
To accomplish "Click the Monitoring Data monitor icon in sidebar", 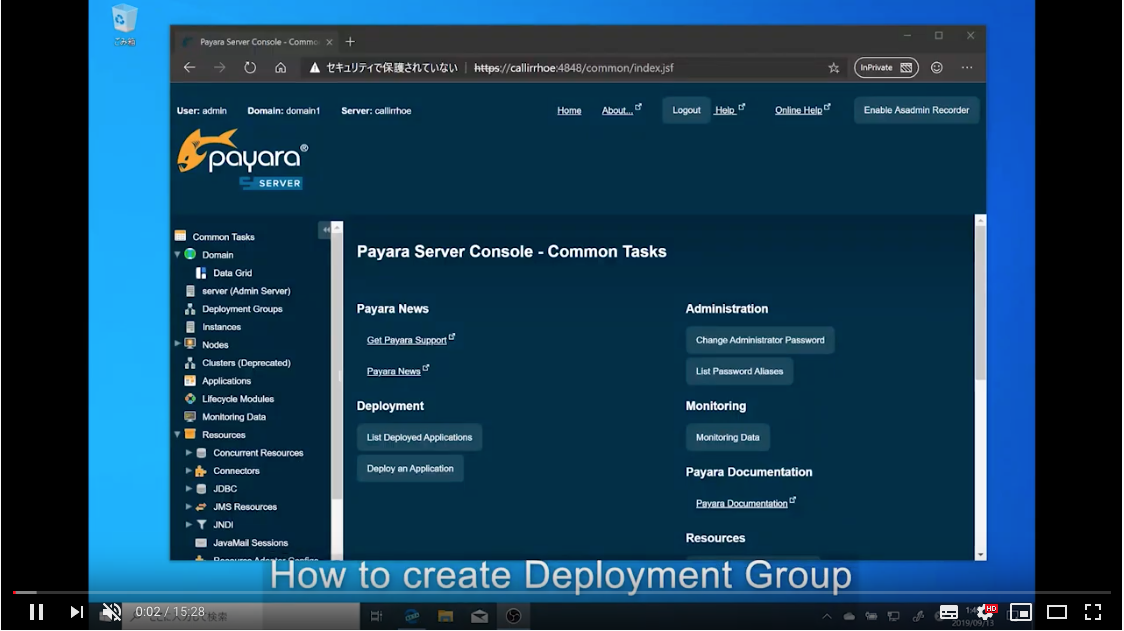I will pos(190,417).
